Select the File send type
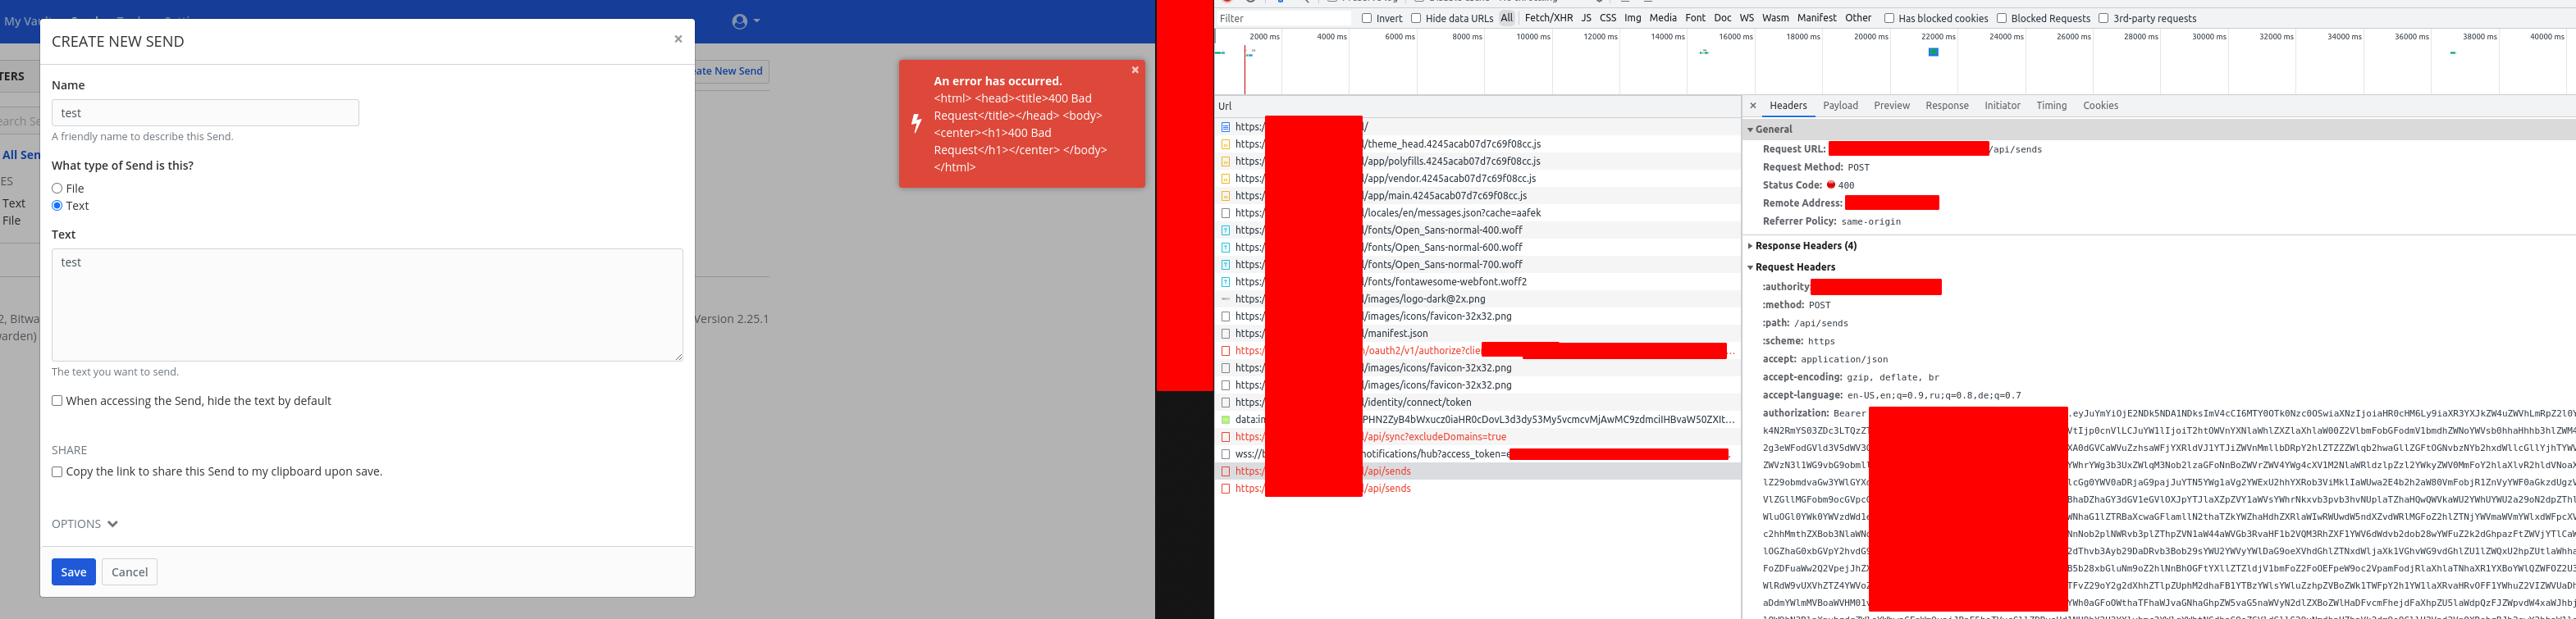The height and width of the screenshot is (619, 2576). [x=57, y=189]
